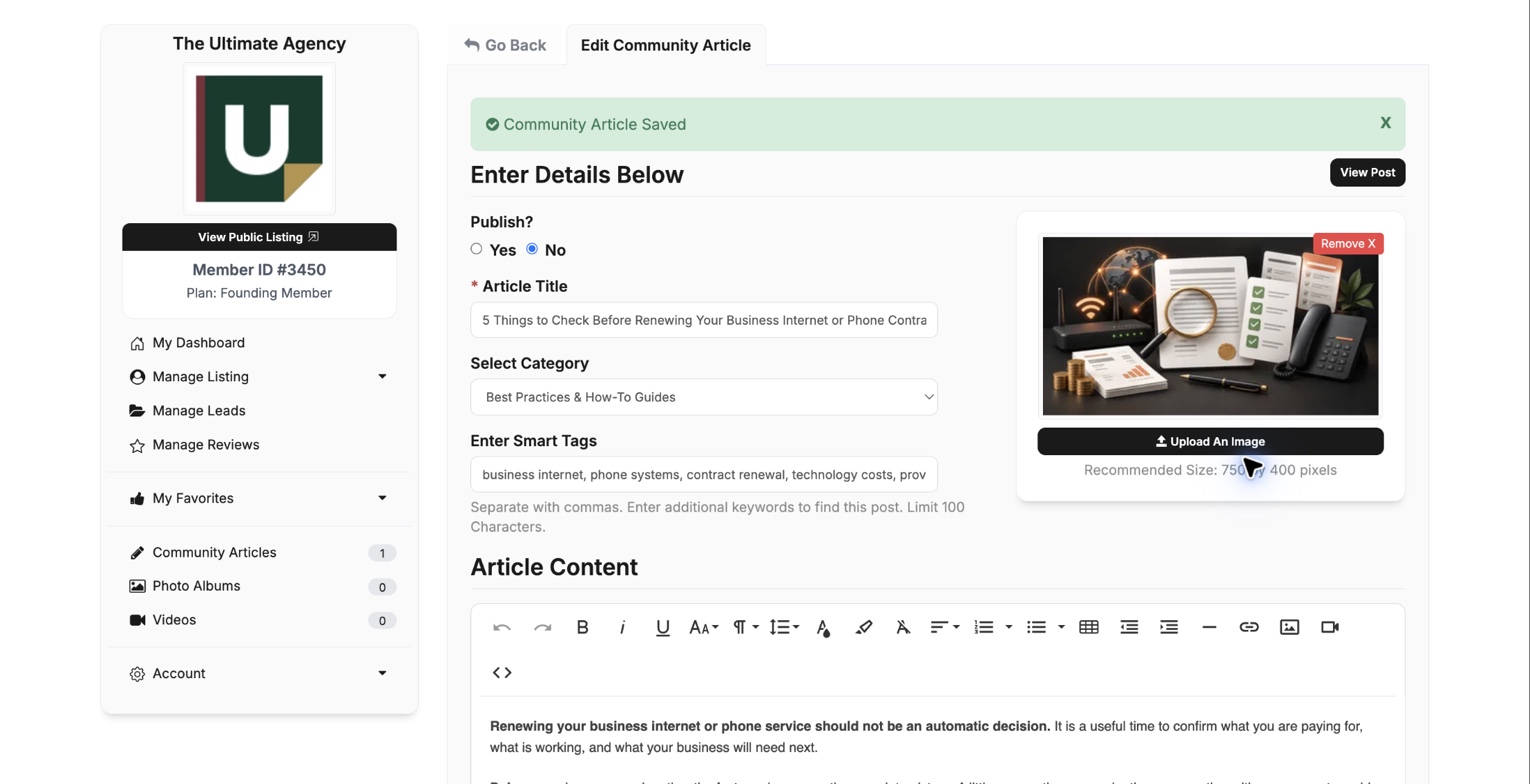This screenshot has width=1530, height=784.
Task: Click the Recommended Size hint text
Action: pyautogui.click(x=1211, y=470)
